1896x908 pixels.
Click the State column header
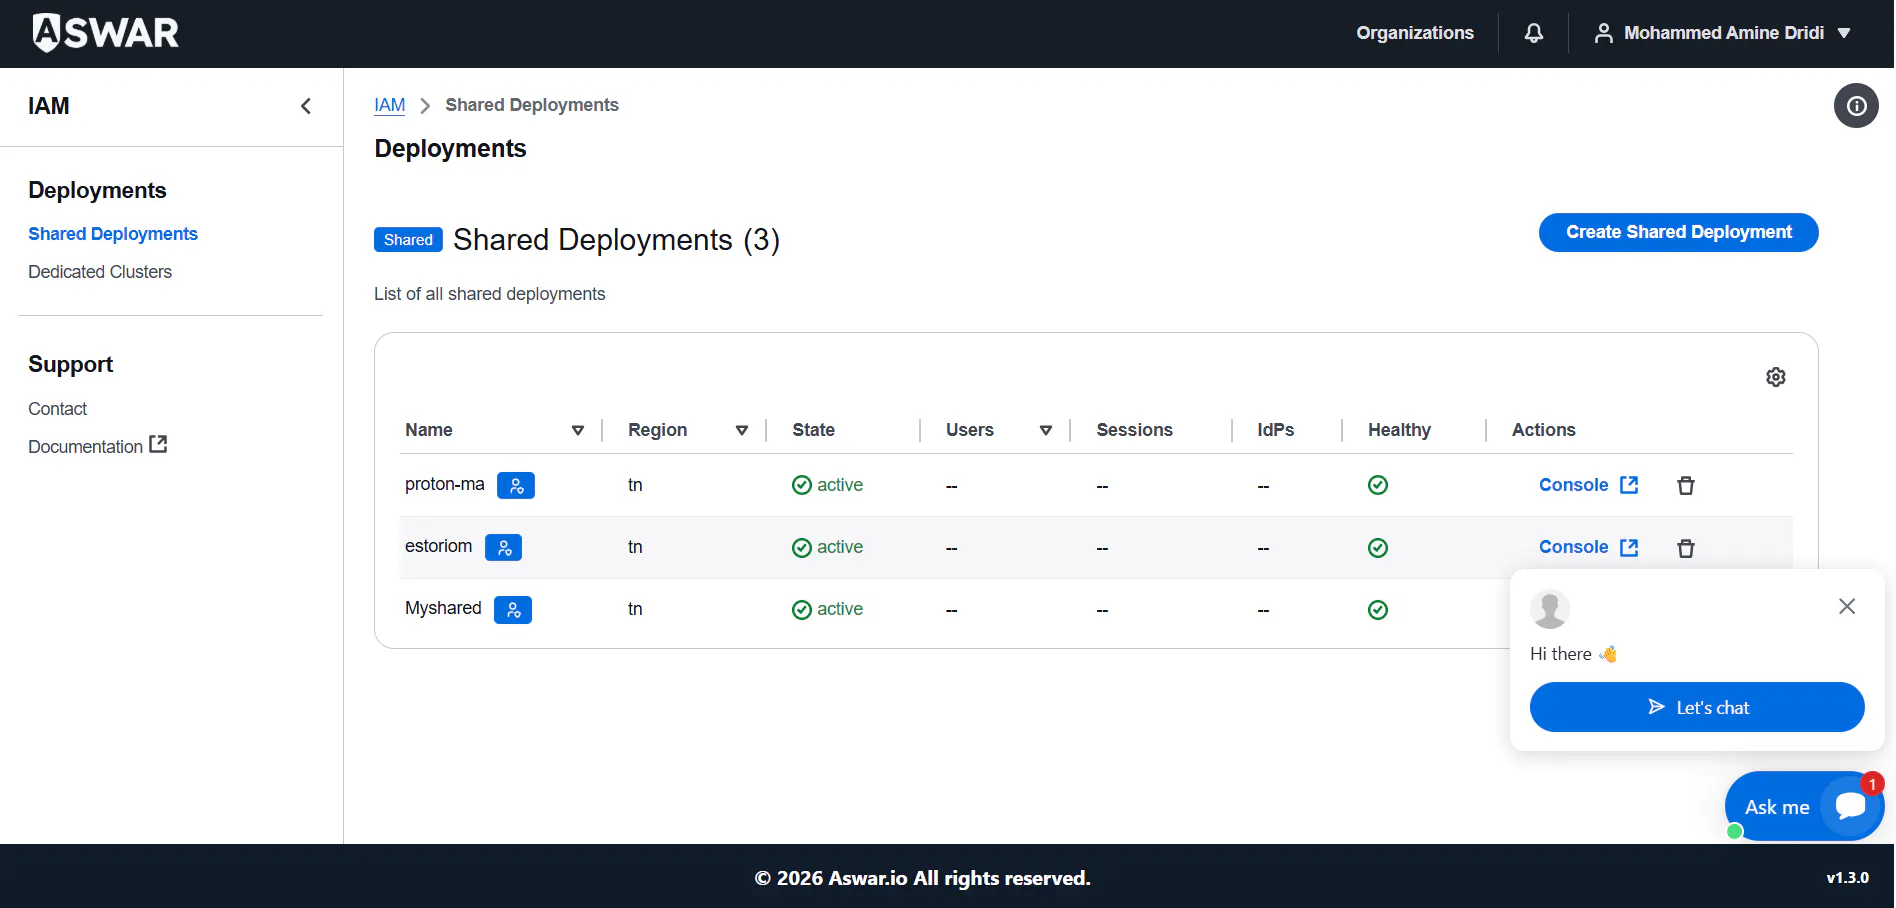click(x=814, y=430)
